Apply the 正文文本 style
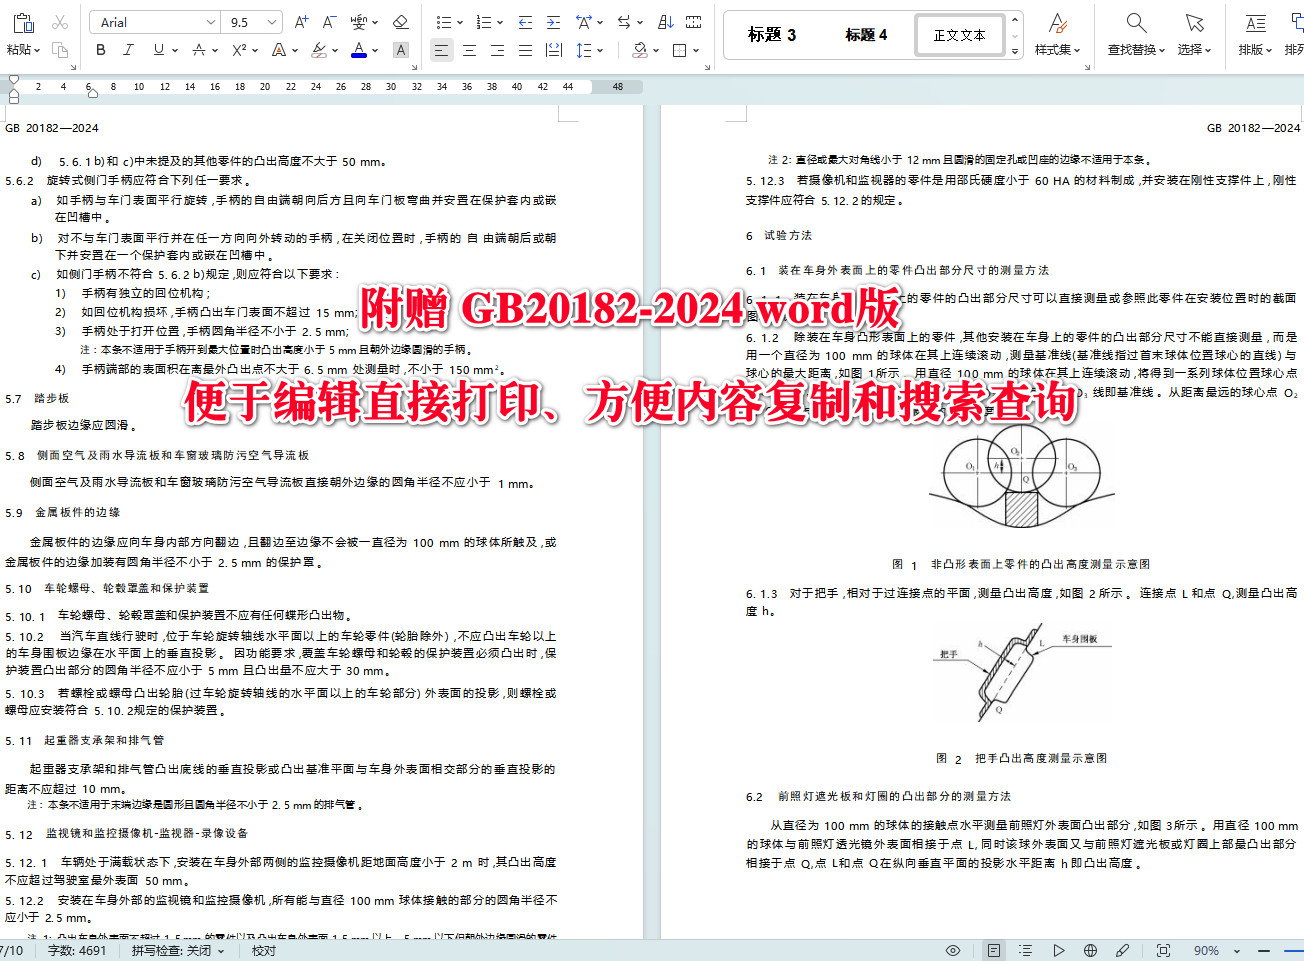The image size is (1304, 961). coord(960,35)
